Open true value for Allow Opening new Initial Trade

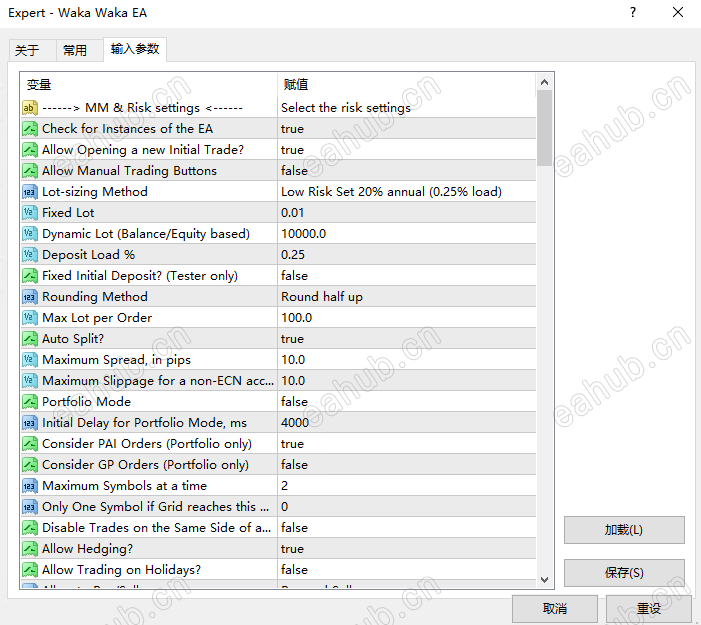[x=406, y=150]
